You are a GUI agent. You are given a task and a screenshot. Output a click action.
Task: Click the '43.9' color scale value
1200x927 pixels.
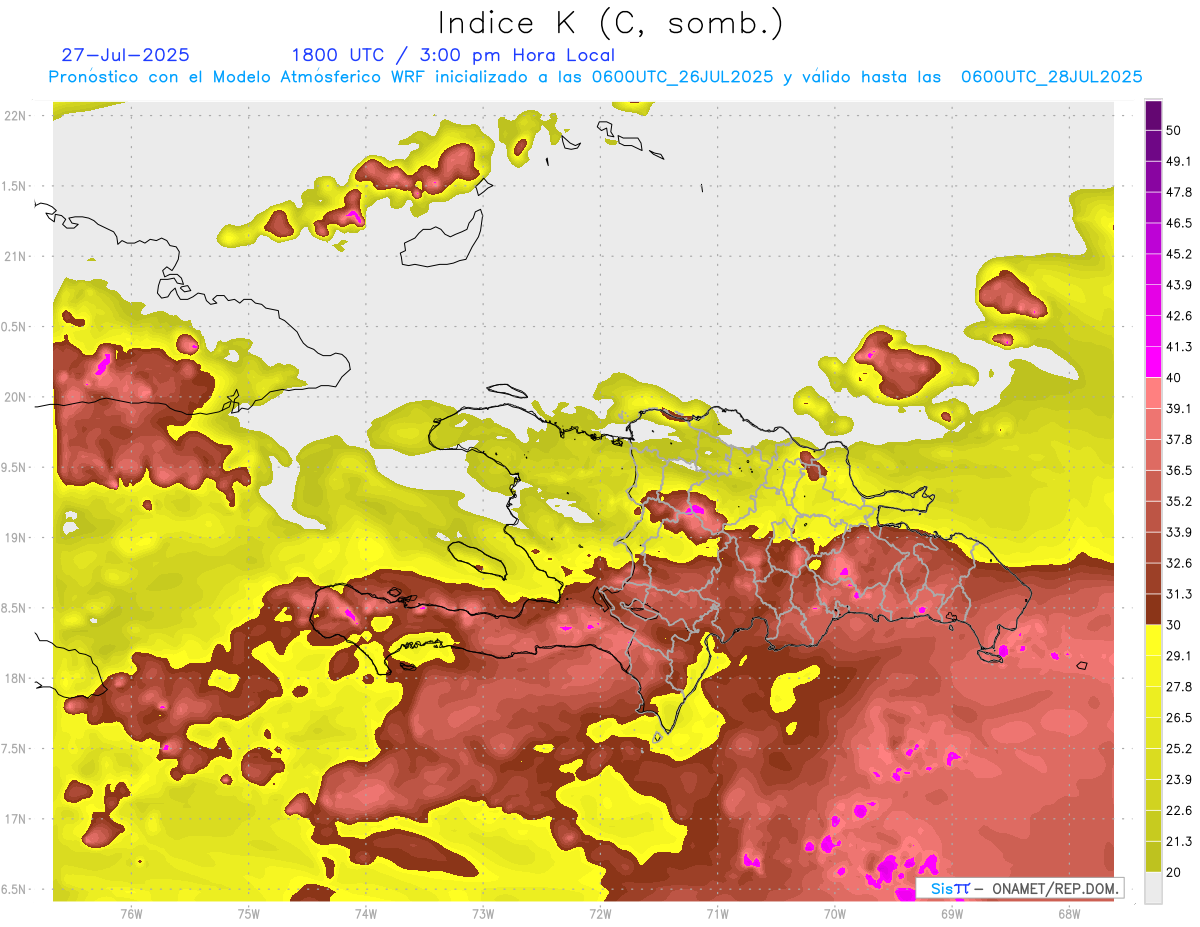click(1179, 285)
